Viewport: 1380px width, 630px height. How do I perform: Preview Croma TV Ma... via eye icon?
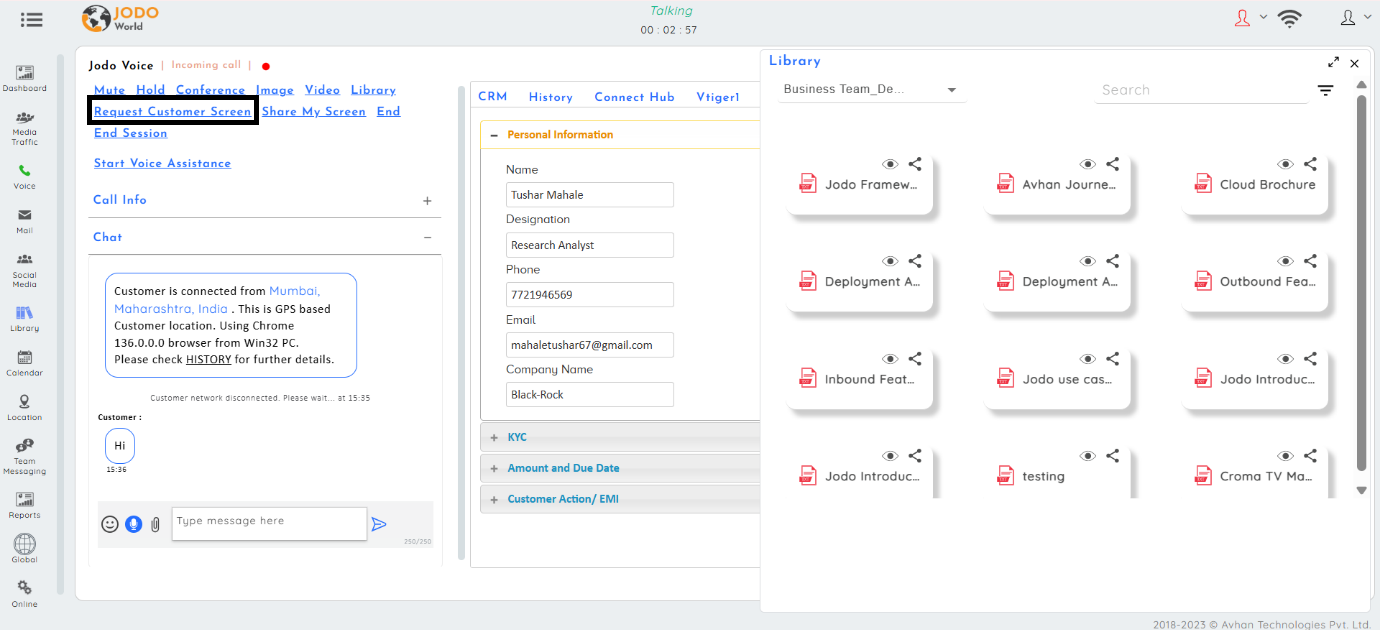tap(1286, 456)
